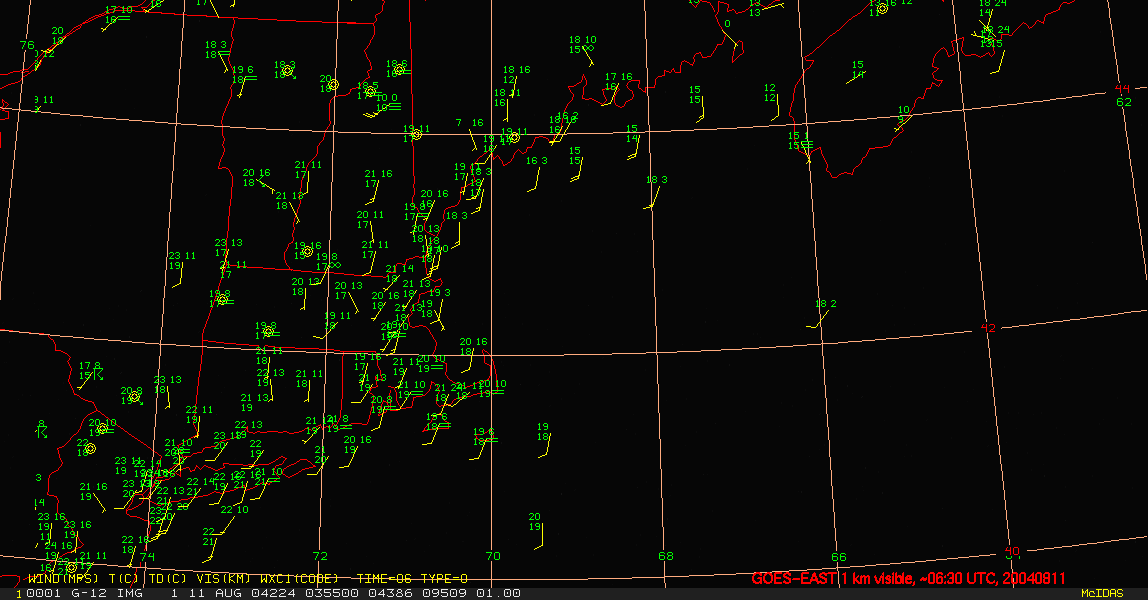Click the G-12 satellite identifier in status line

click(x=89, y=593)
